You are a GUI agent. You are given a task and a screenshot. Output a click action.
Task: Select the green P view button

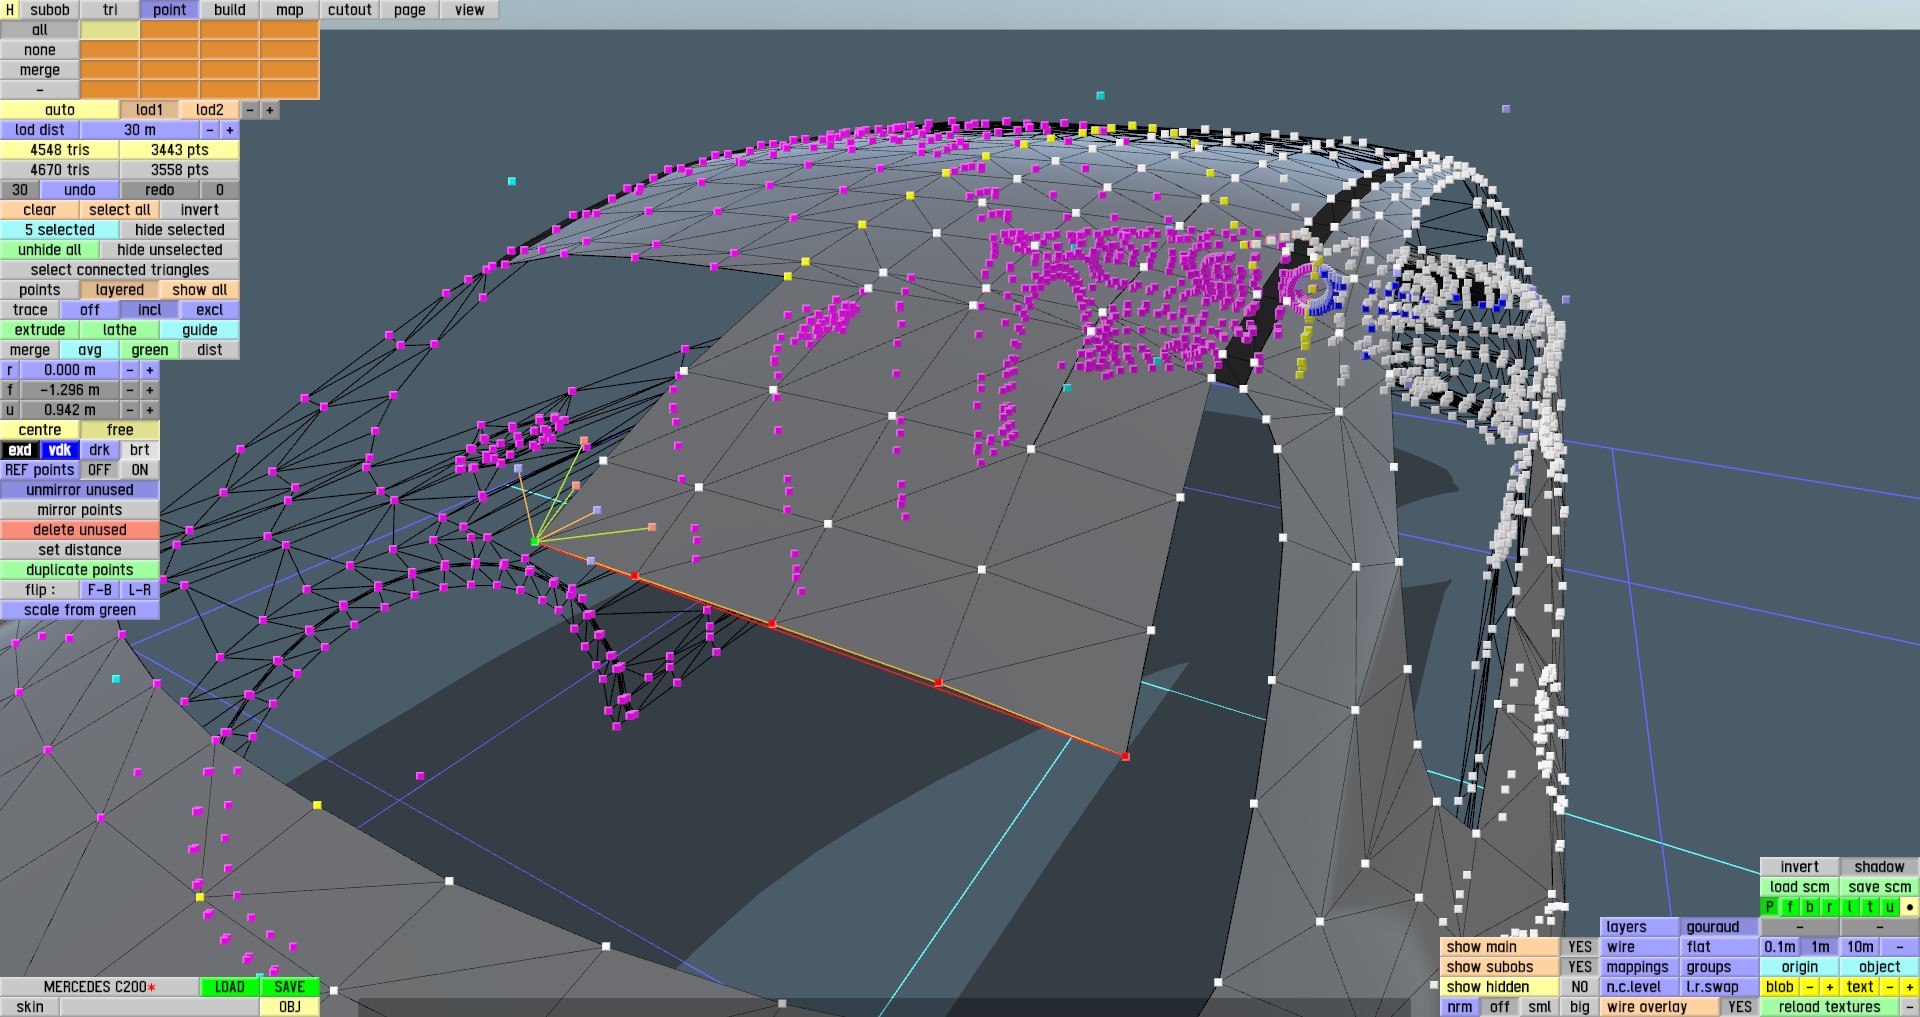pyautogui.click(x=1770, y=907)
